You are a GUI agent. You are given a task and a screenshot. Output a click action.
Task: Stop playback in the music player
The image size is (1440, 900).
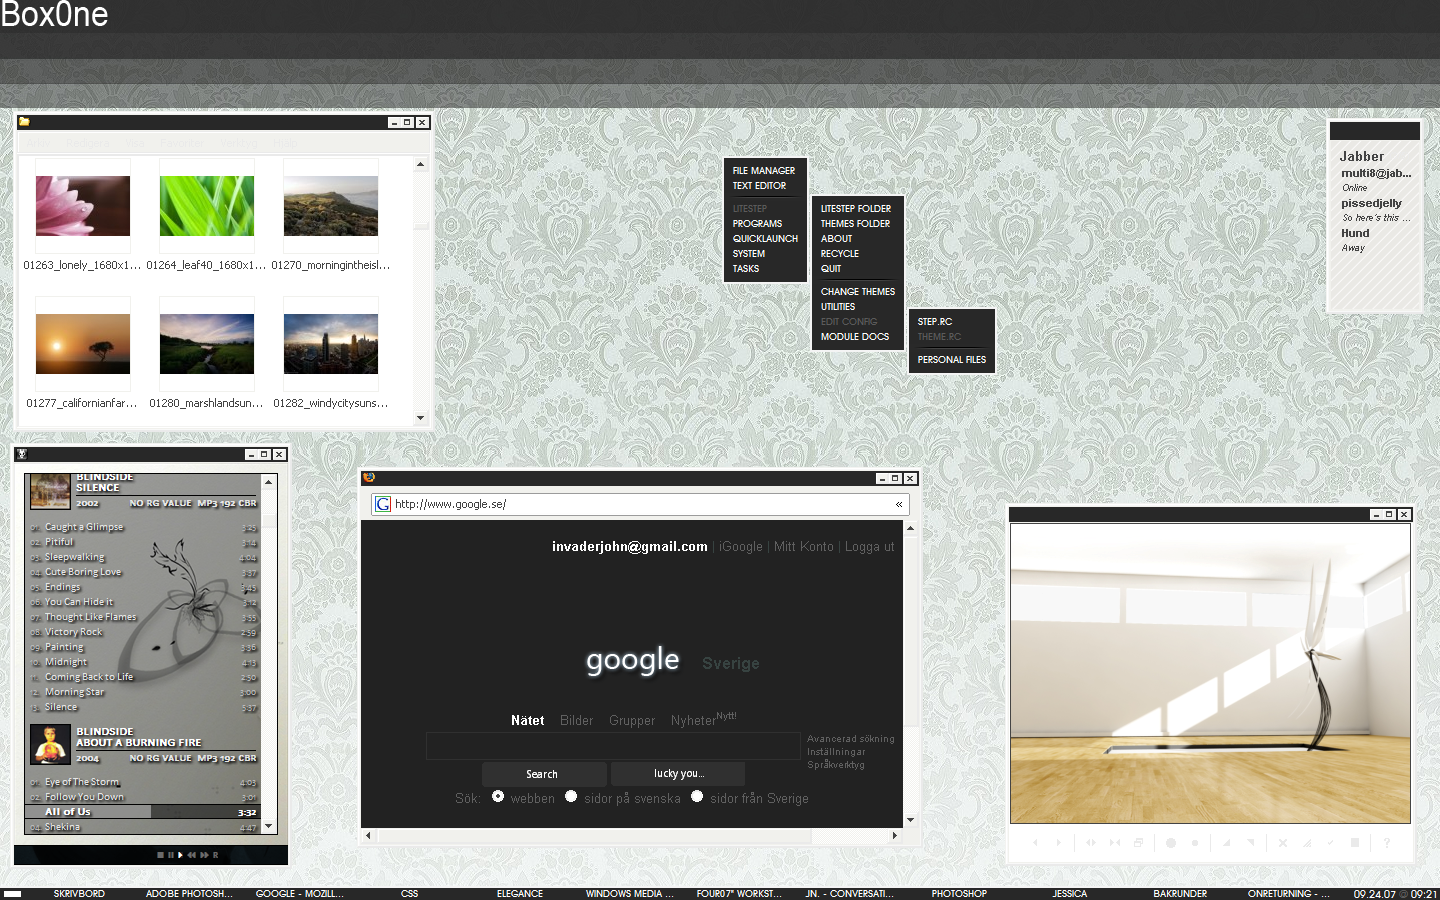(160, 855)
